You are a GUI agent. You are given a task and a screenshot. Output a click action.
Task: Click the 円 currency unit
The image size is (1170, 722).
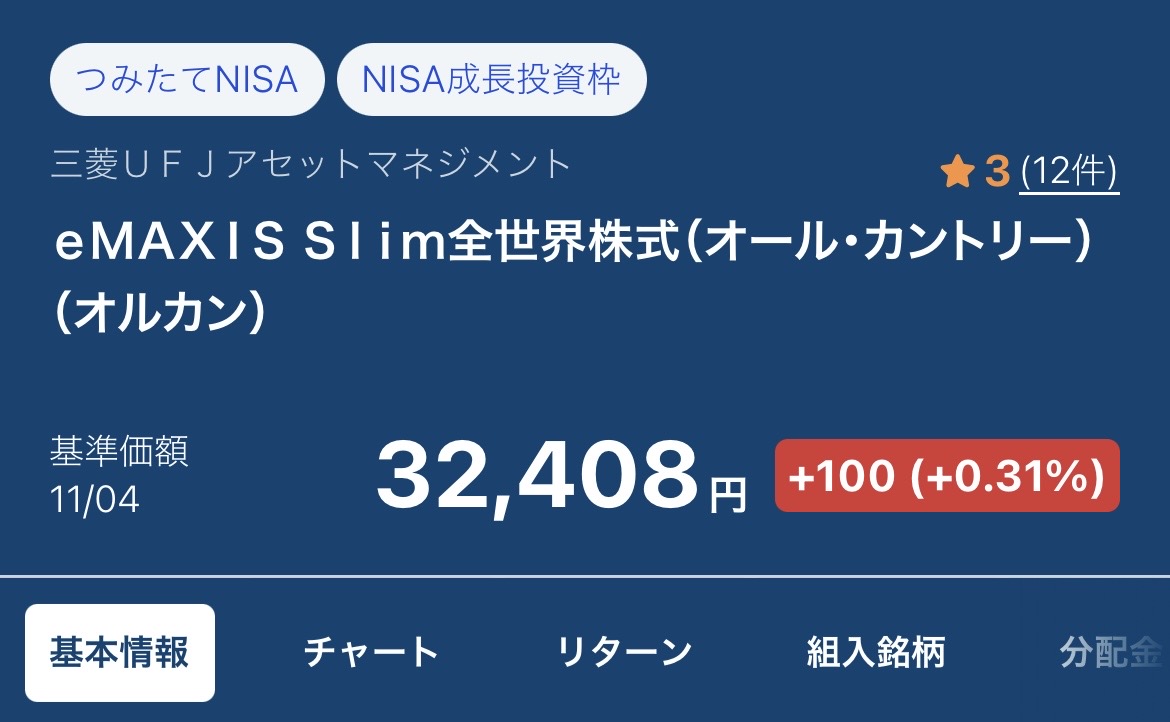coord(728,495)
